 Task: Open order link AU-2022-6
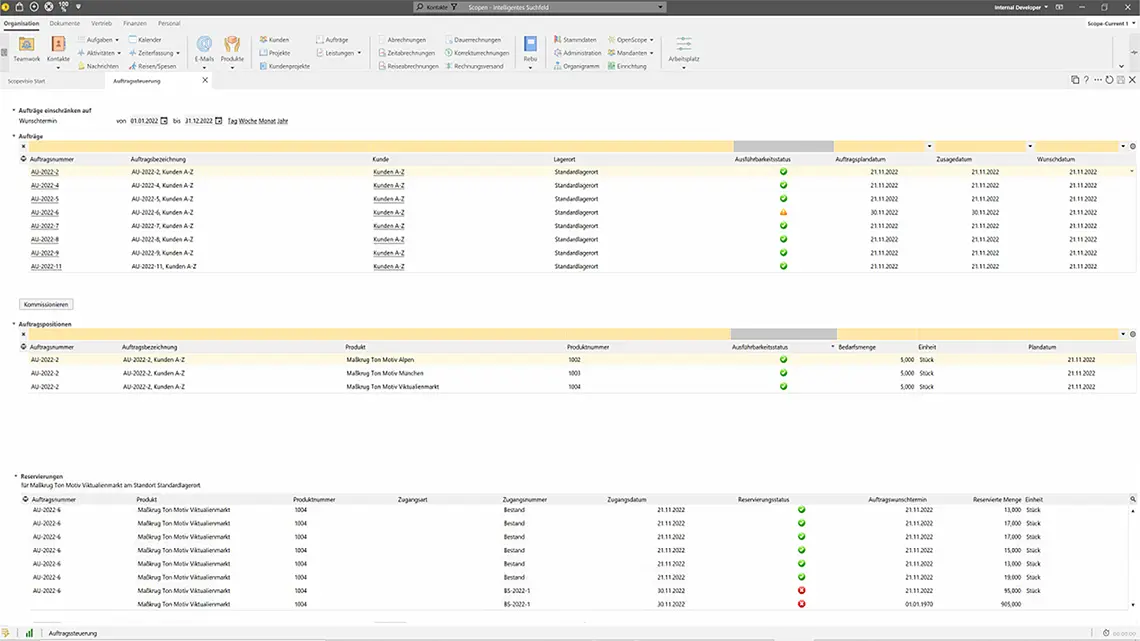click(x=45, y=212)
